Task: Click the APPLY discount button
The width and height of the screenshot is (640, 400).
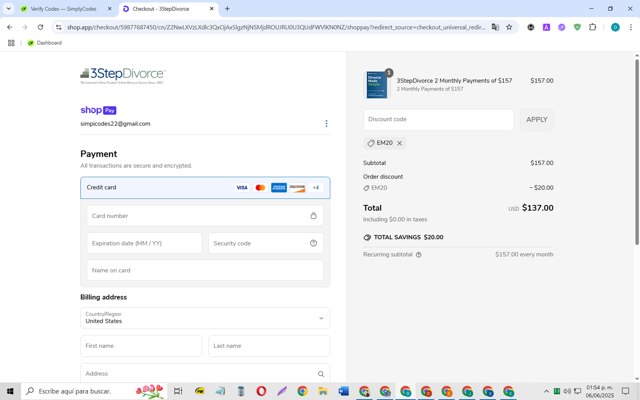Action: 536,120
